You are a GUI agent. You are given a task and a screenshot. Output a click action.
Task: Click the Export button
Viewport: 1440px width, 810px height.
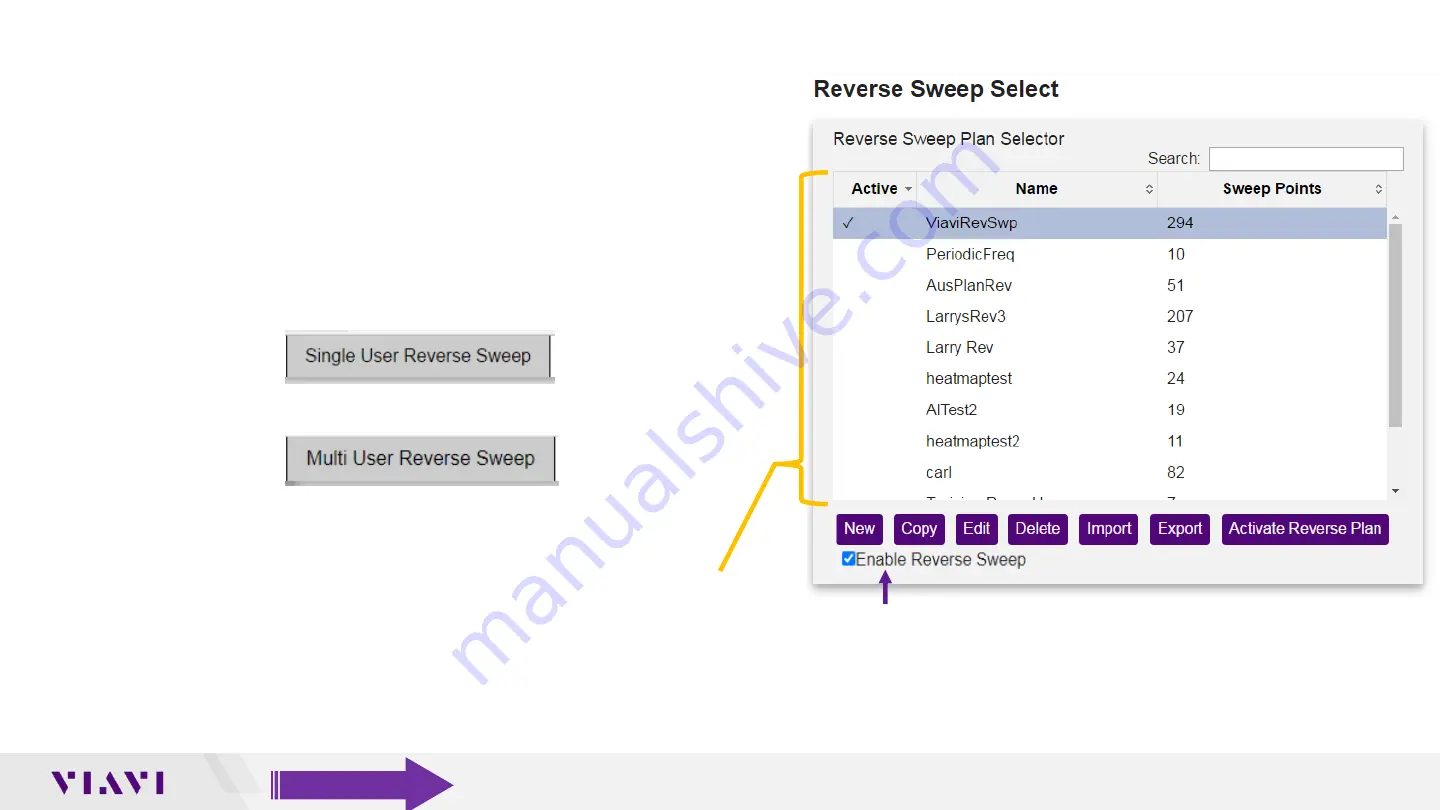pos(1180,529)
